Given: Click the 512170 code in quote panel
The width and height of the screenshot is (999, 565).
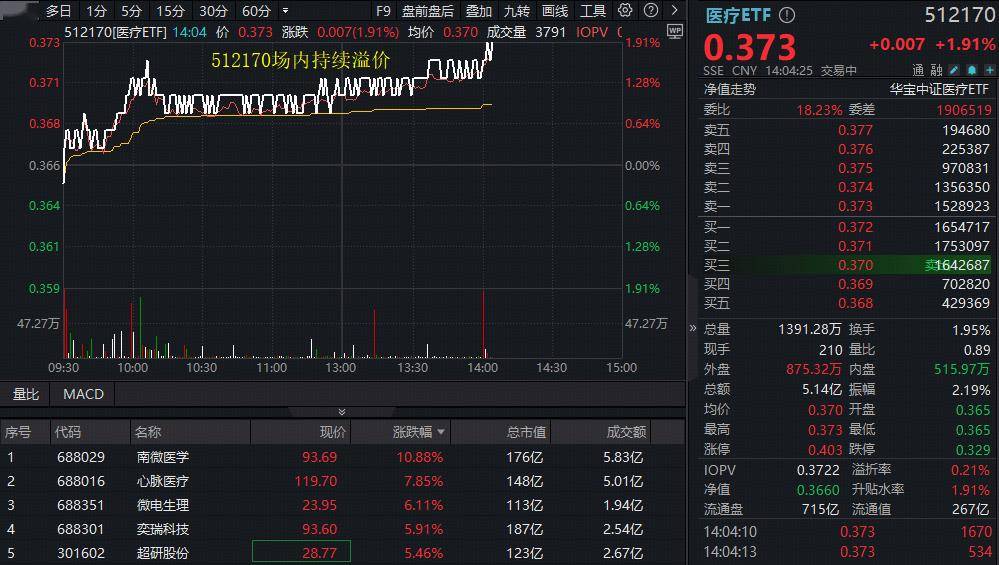Looking at the screenshot, I should tap(959, 15).
